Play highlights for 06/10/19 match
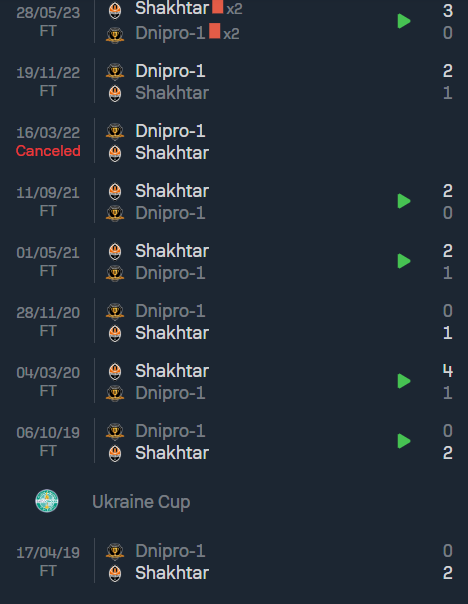 point(404,441)
